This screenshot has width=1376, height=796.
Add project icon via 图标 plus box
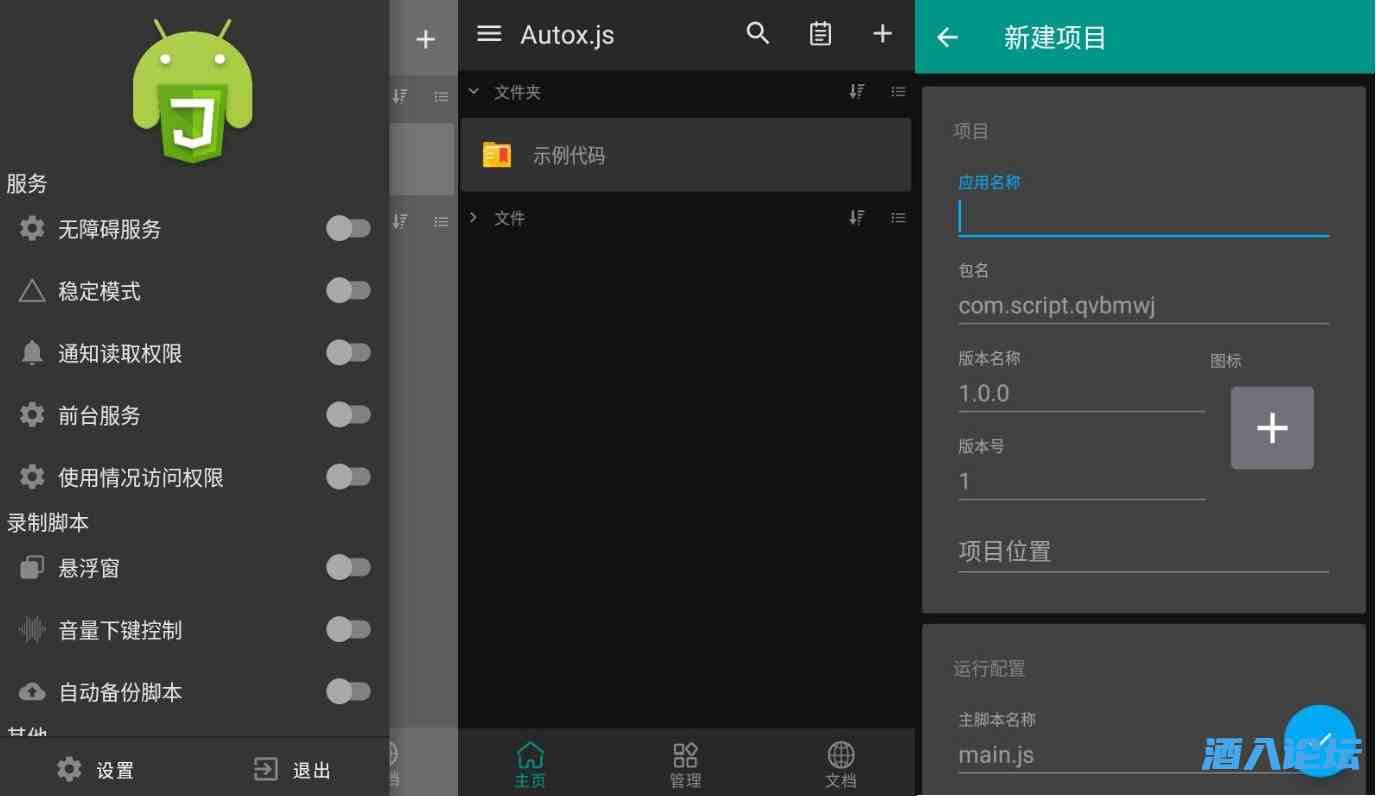1272,428
